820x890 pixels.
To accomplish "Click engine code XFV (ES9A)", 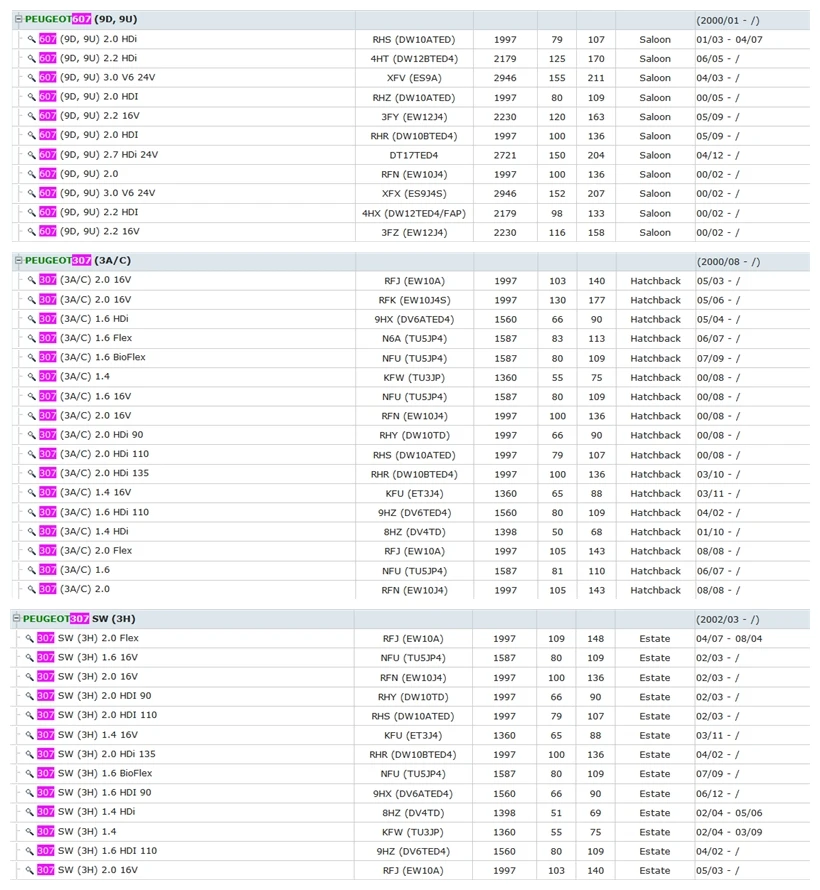I will tap(414, 78).
